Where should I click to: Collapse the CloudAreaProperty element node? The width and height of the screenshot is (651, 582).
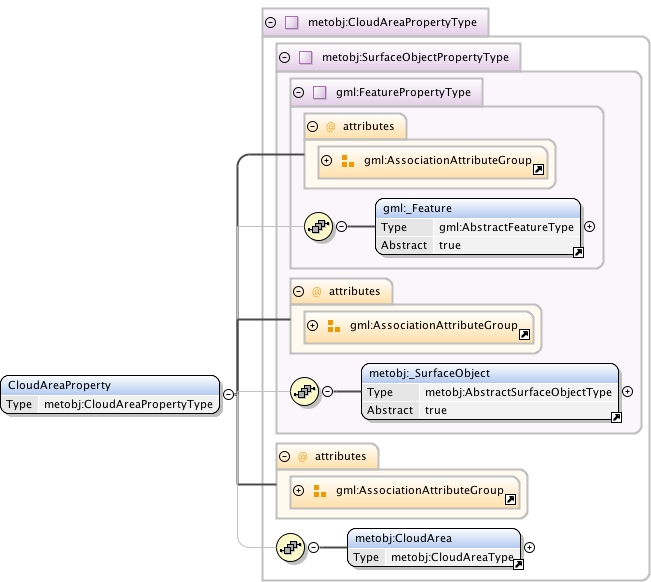click(x=228, y=394)
